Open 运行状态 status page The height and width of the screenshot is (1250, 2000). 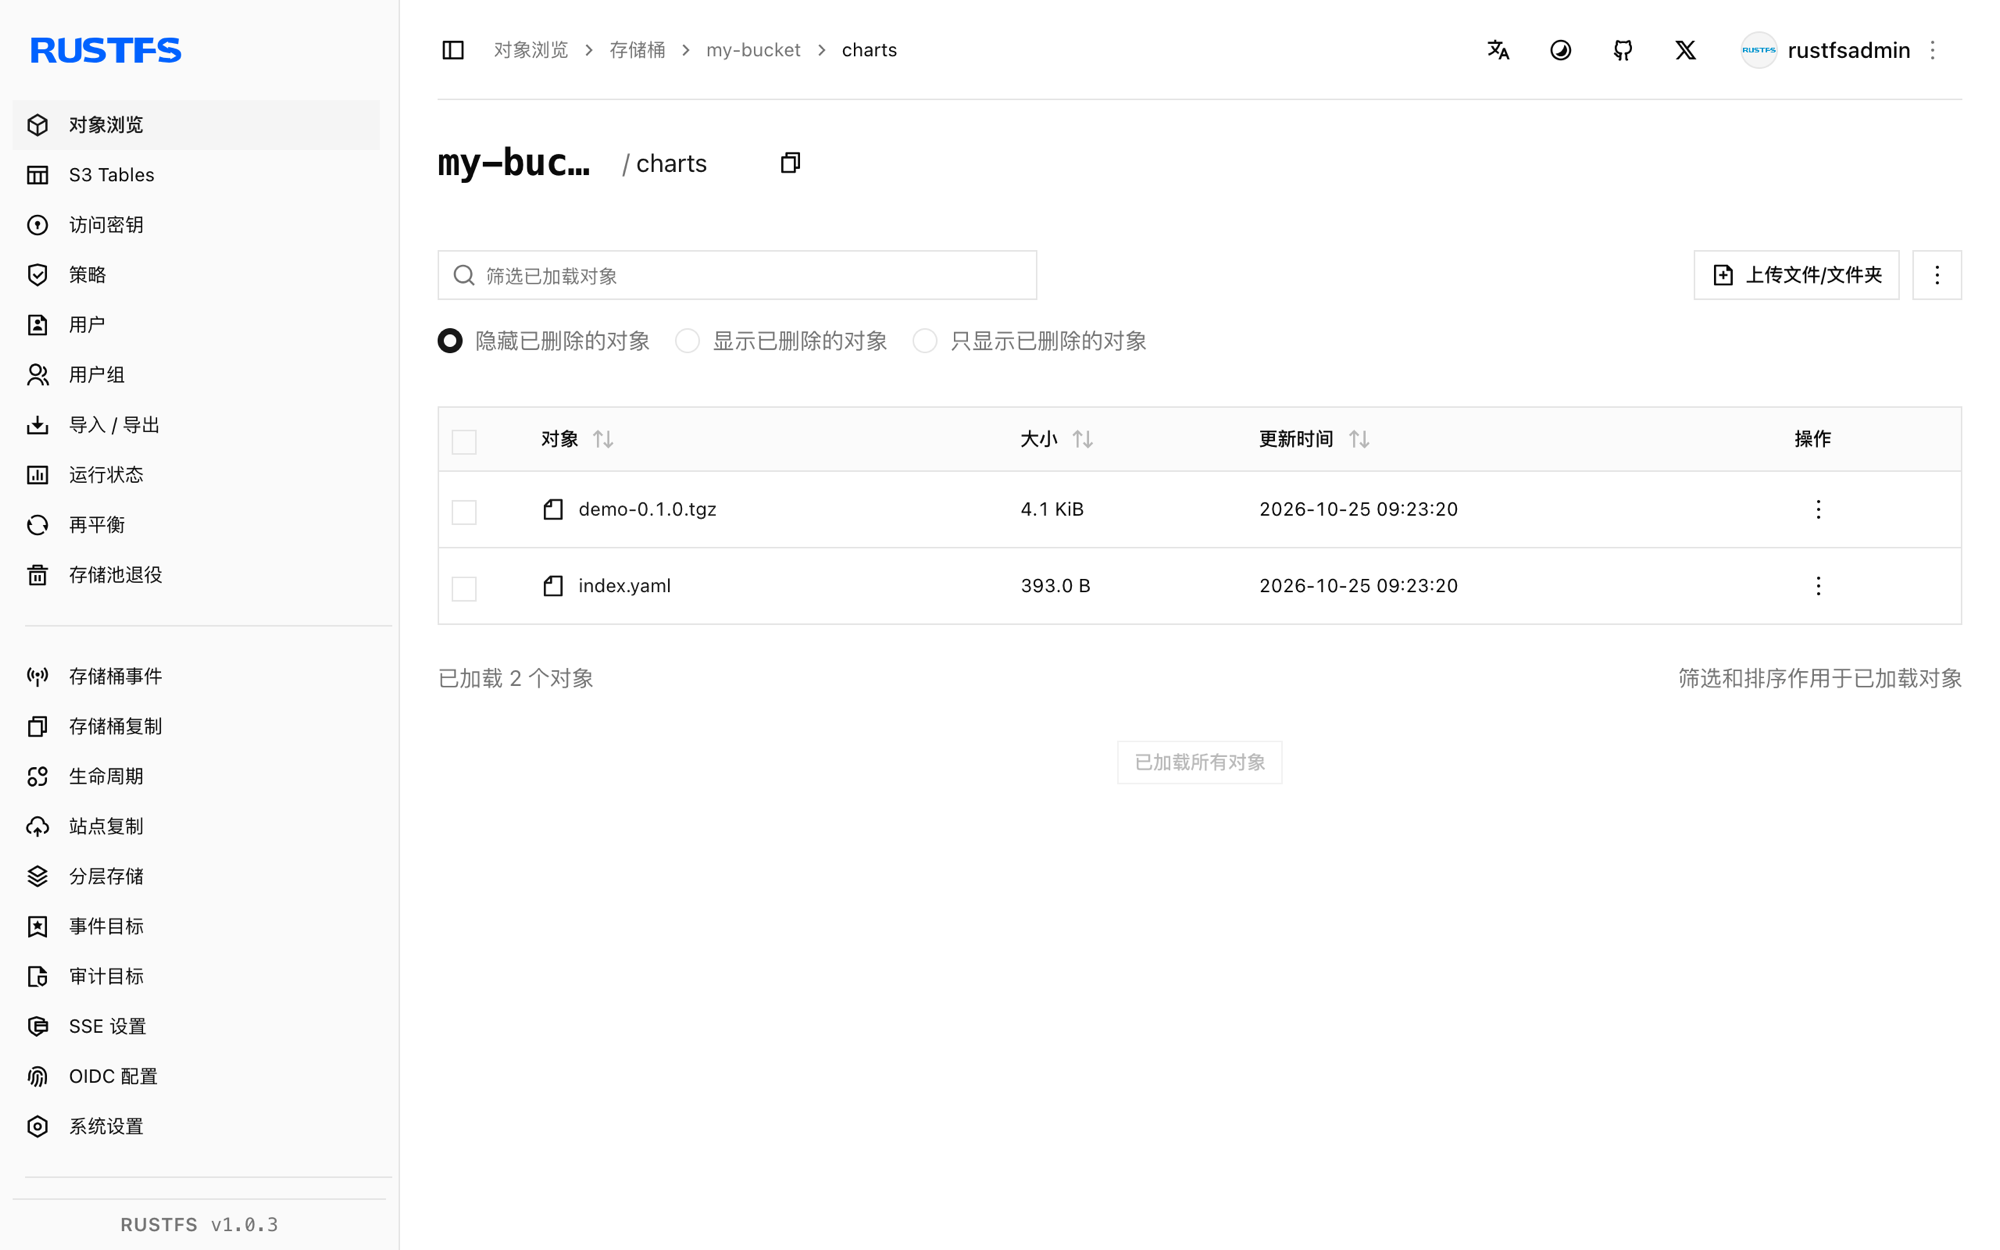(196, 475)
